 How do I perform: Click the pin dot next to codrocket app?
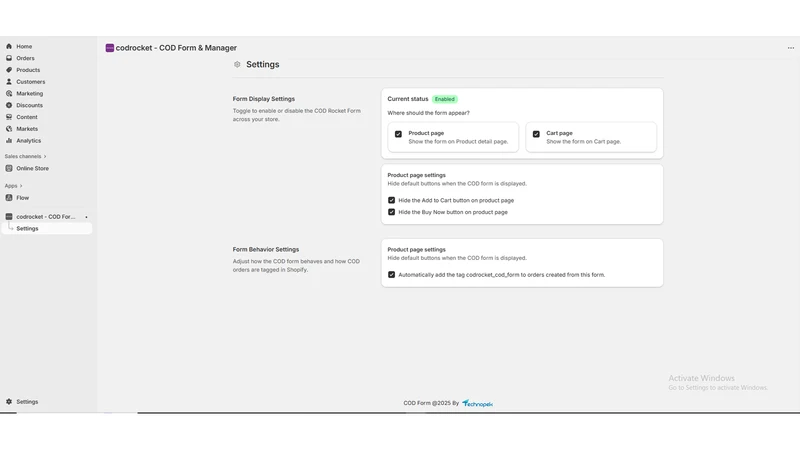pyautogui.click(x=86, y=217)
